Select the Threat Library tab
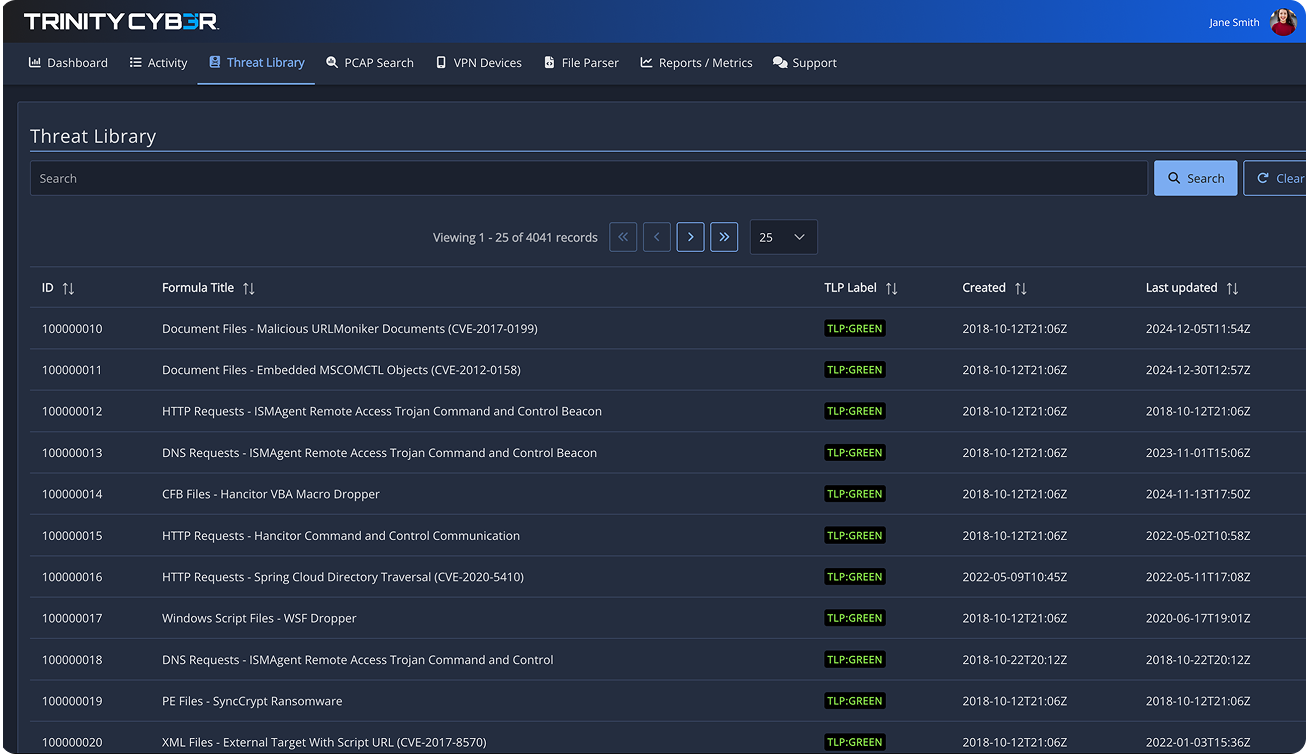 (256, 63)
